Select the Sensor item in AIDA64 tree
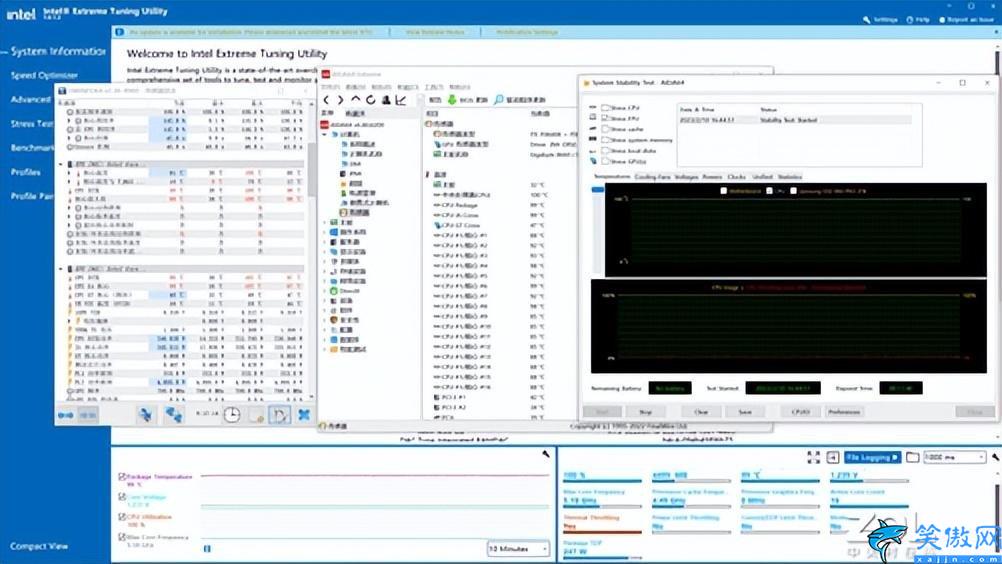The height and width of the screenshot is (564, 1002). click(355, 212)
